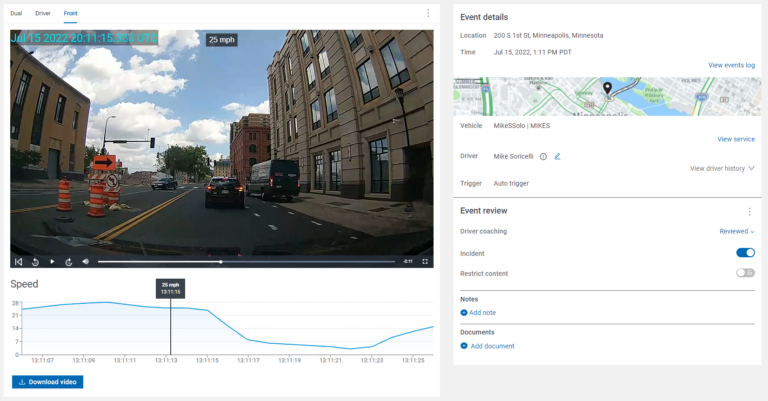
Task: Open driver info icon next to Mike Soricelli
Action: point(543,156)
